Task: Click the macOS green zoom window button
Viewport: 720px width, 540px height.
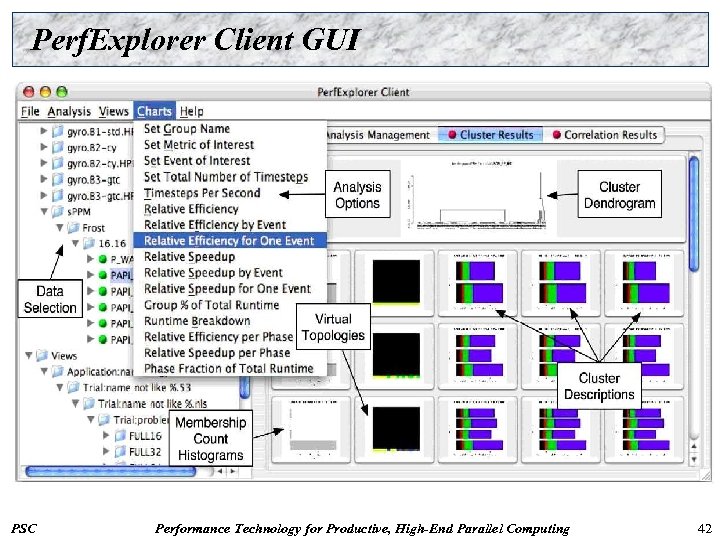Action: 62,92
